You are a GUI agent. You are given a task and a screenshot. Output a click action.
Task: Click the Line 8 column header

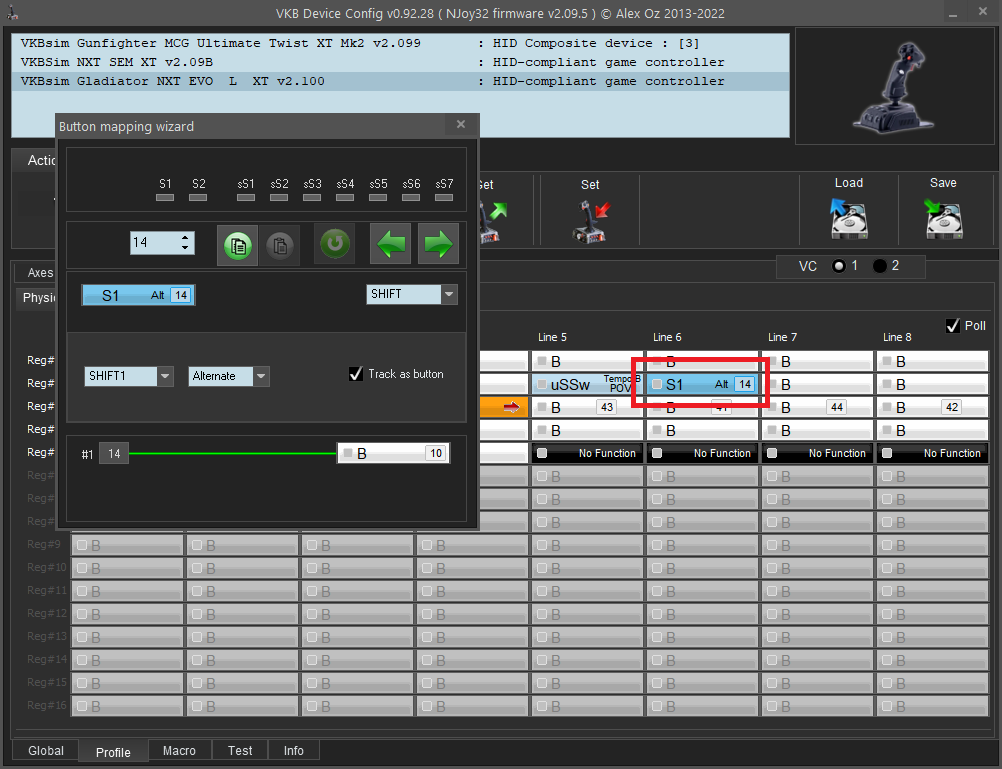click(897, 337)
